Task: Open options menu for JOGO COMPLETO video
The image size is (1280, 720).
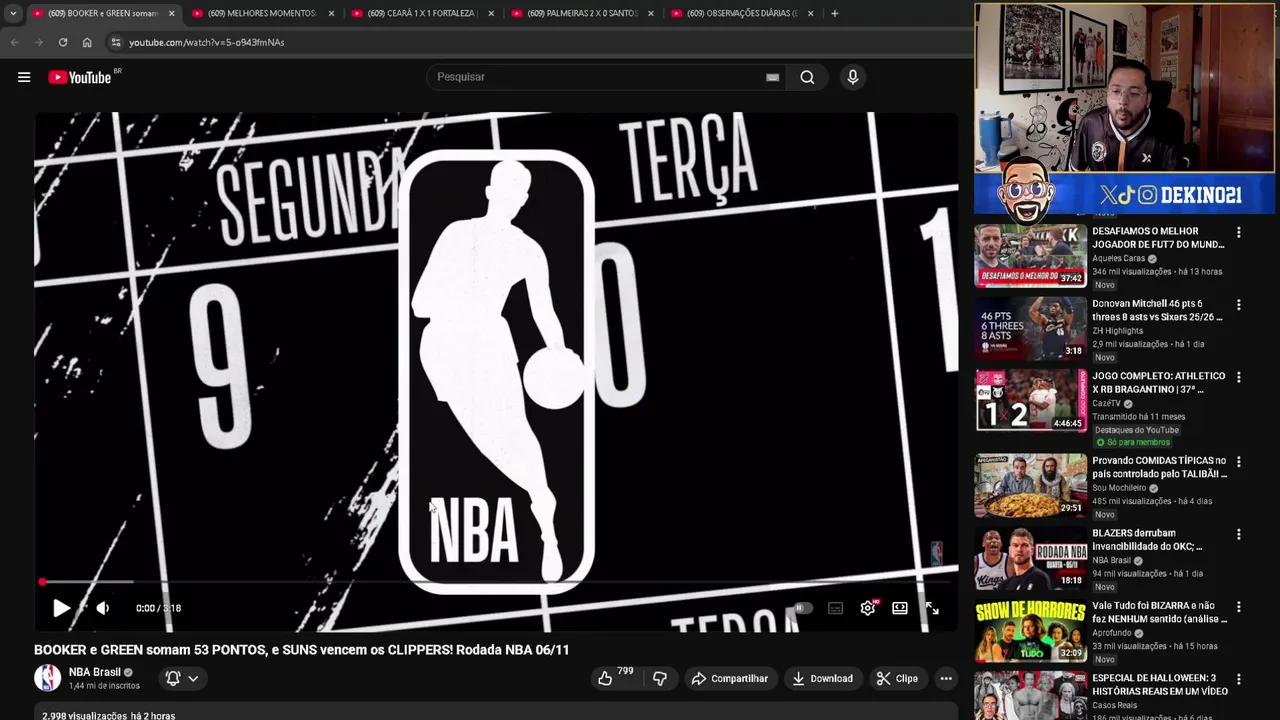Action: 1238,377
